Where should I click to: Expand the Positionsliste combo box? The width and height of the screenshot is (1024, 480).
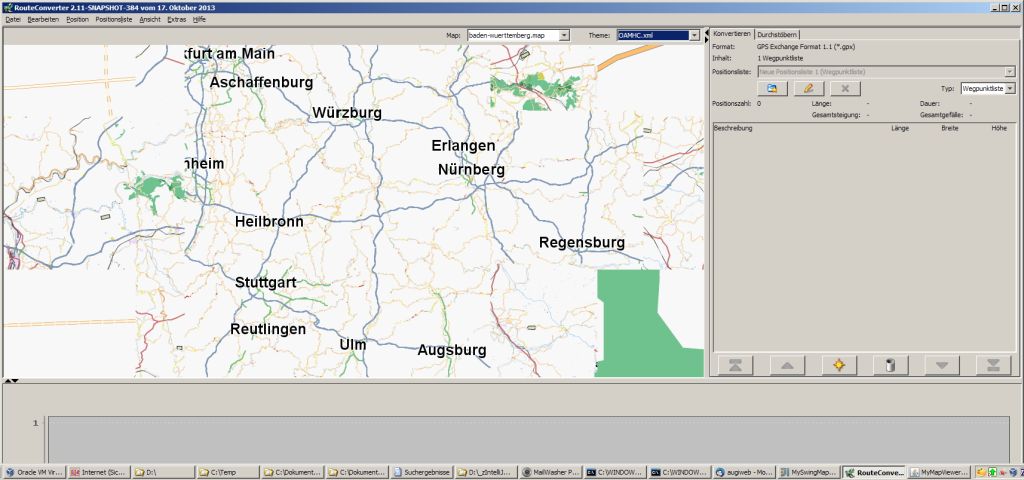(x=1010, y=71)
